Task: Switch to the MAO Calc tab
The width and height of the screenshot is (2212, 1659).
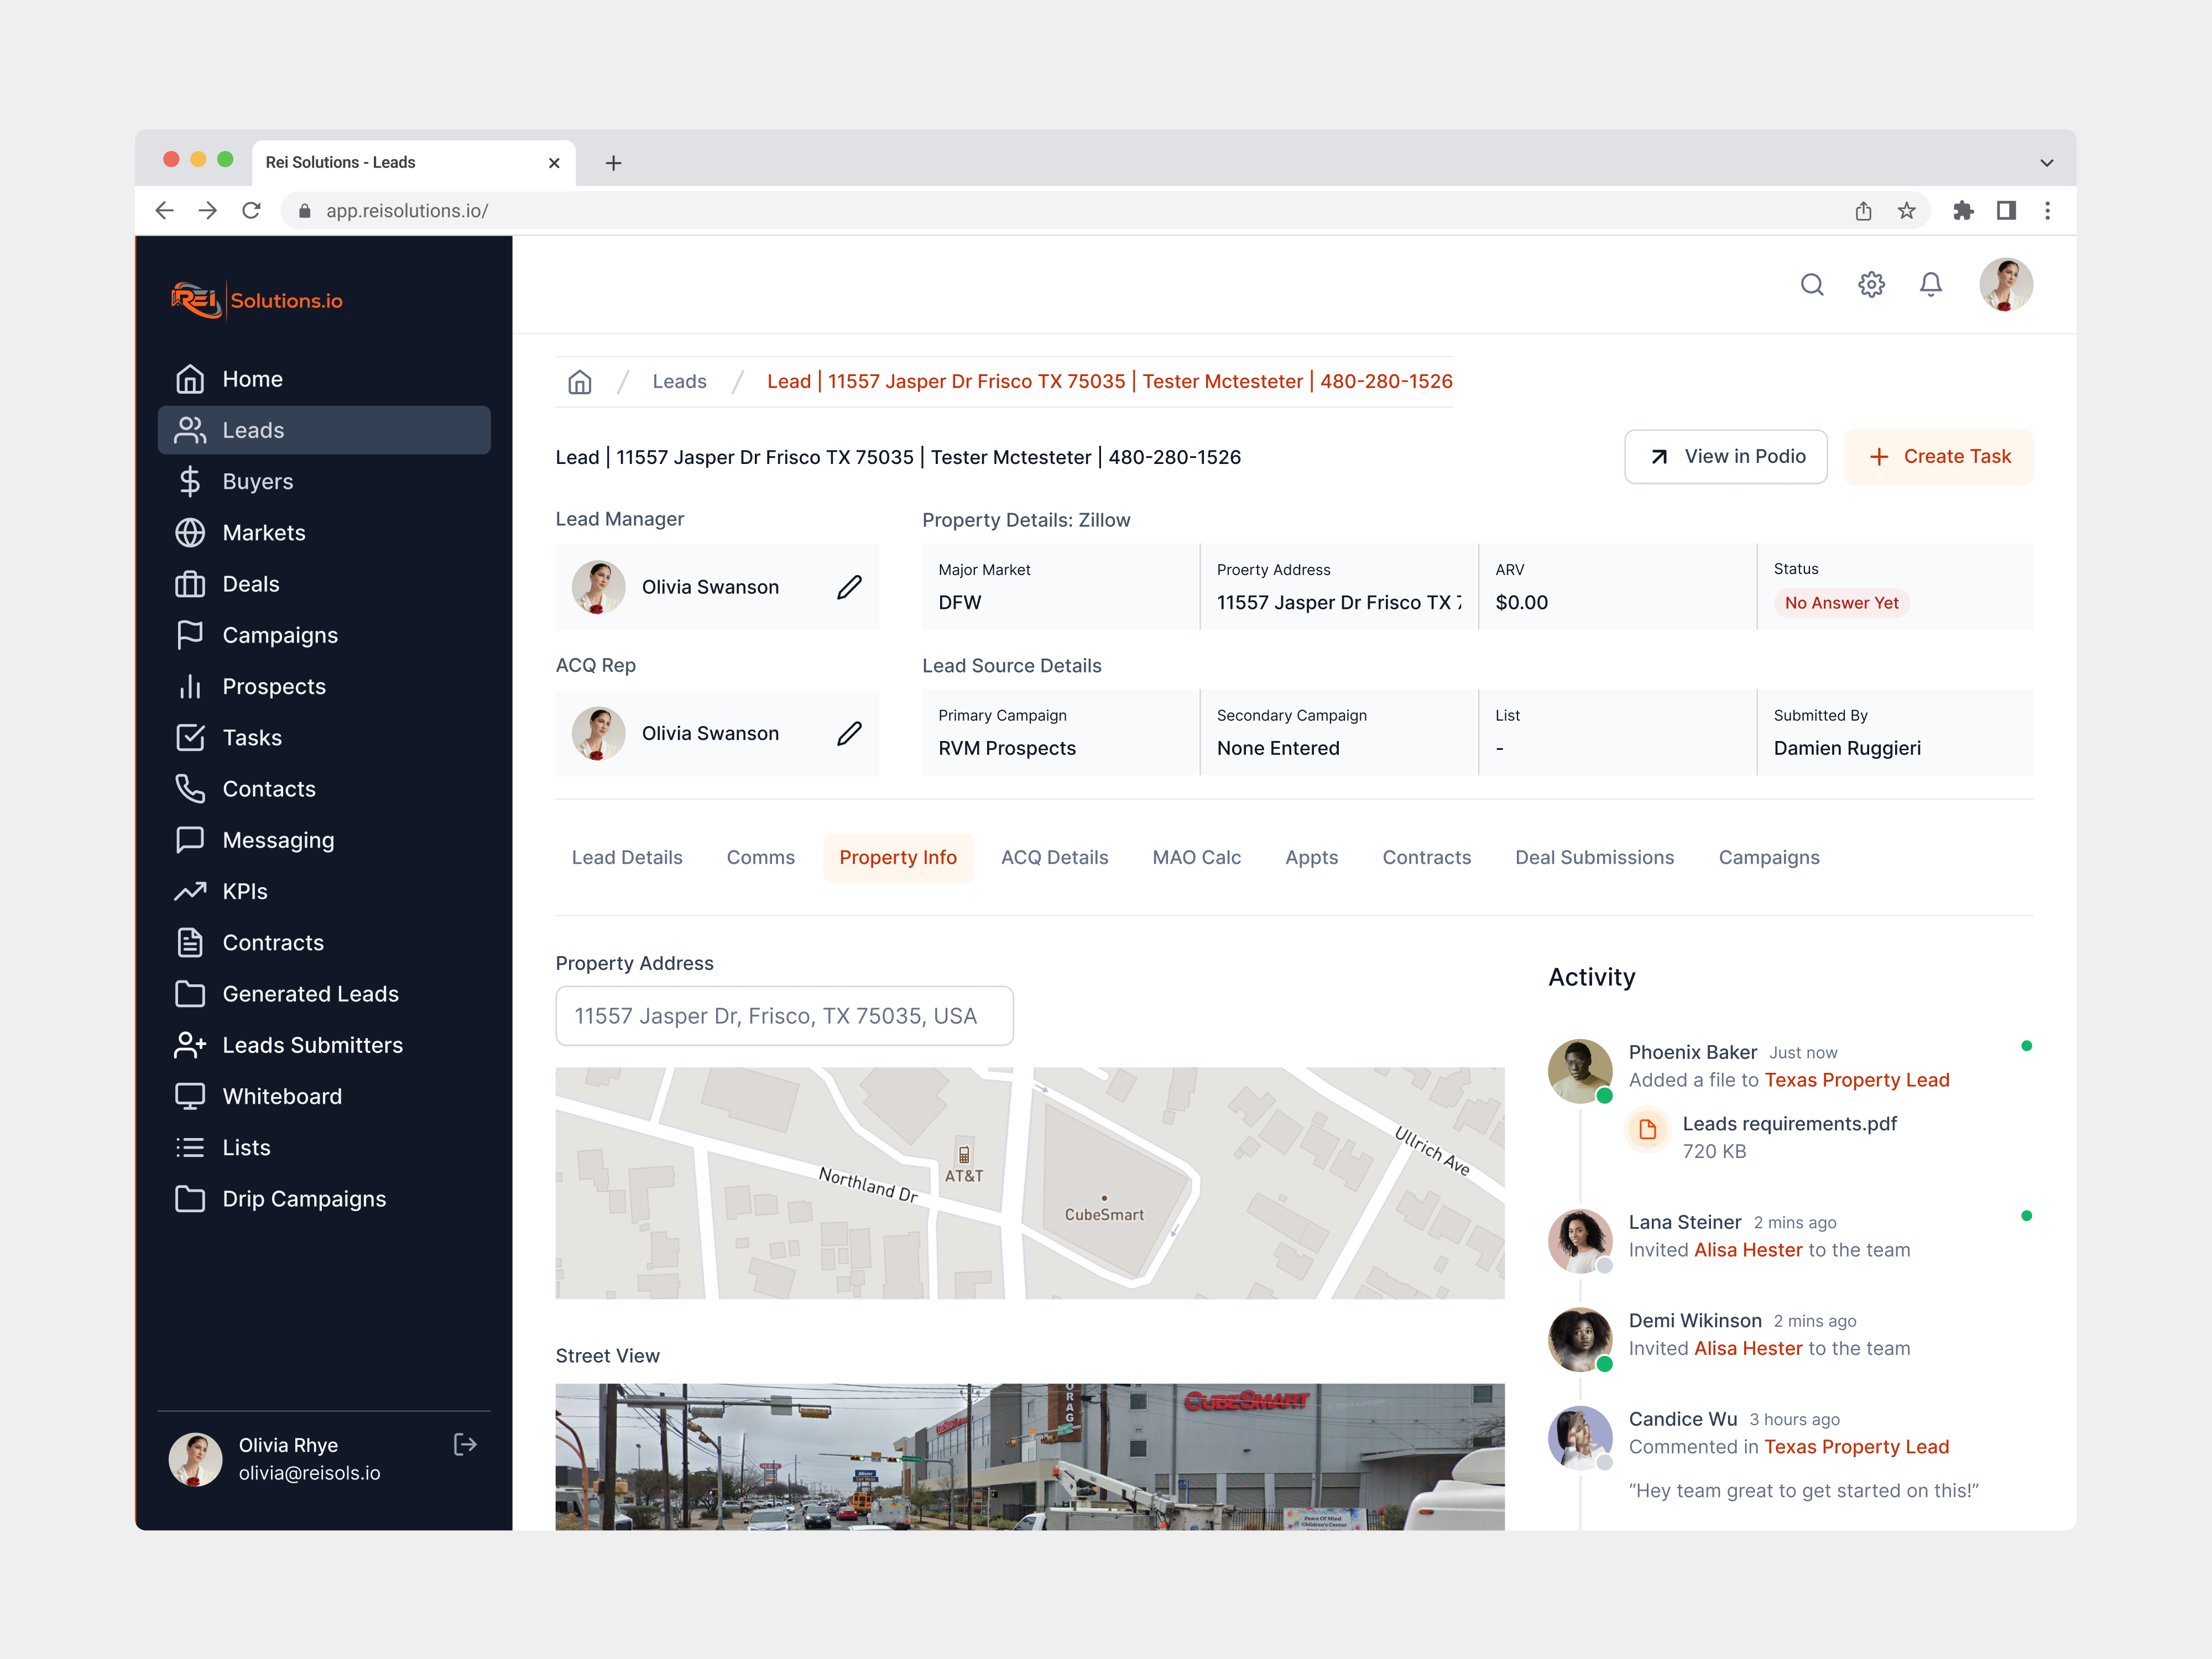Action: pos(1196,857)
